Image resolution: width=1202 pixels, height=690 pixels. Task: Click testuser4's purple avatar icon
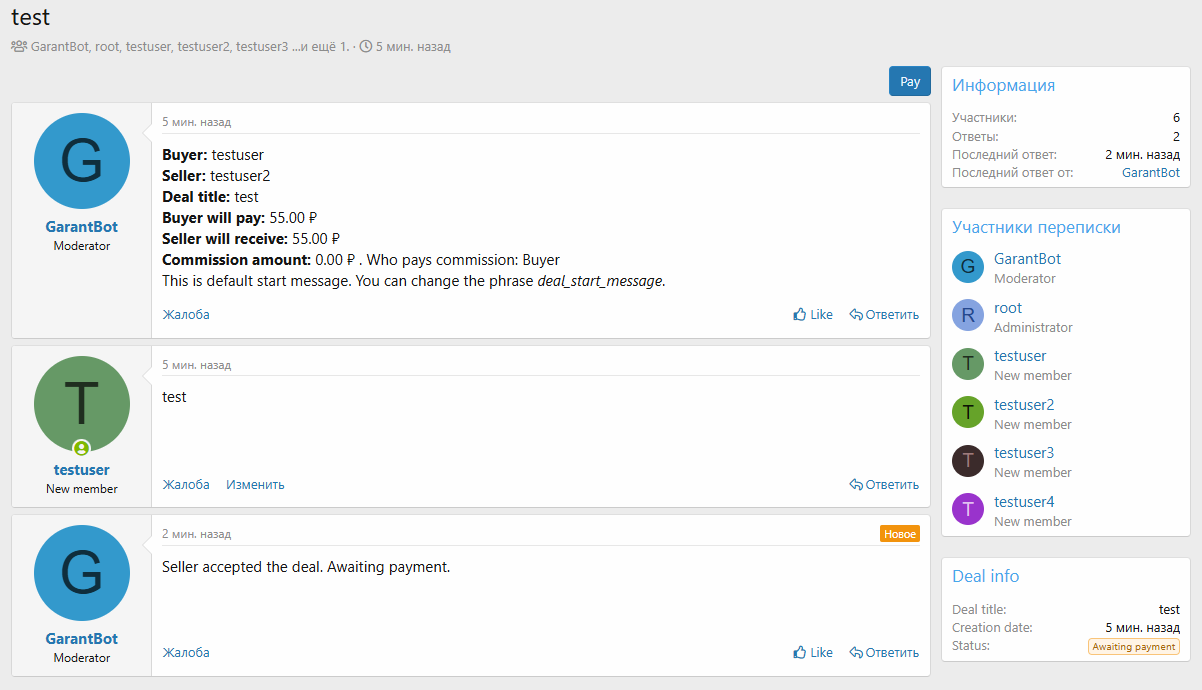click(967, 510)
